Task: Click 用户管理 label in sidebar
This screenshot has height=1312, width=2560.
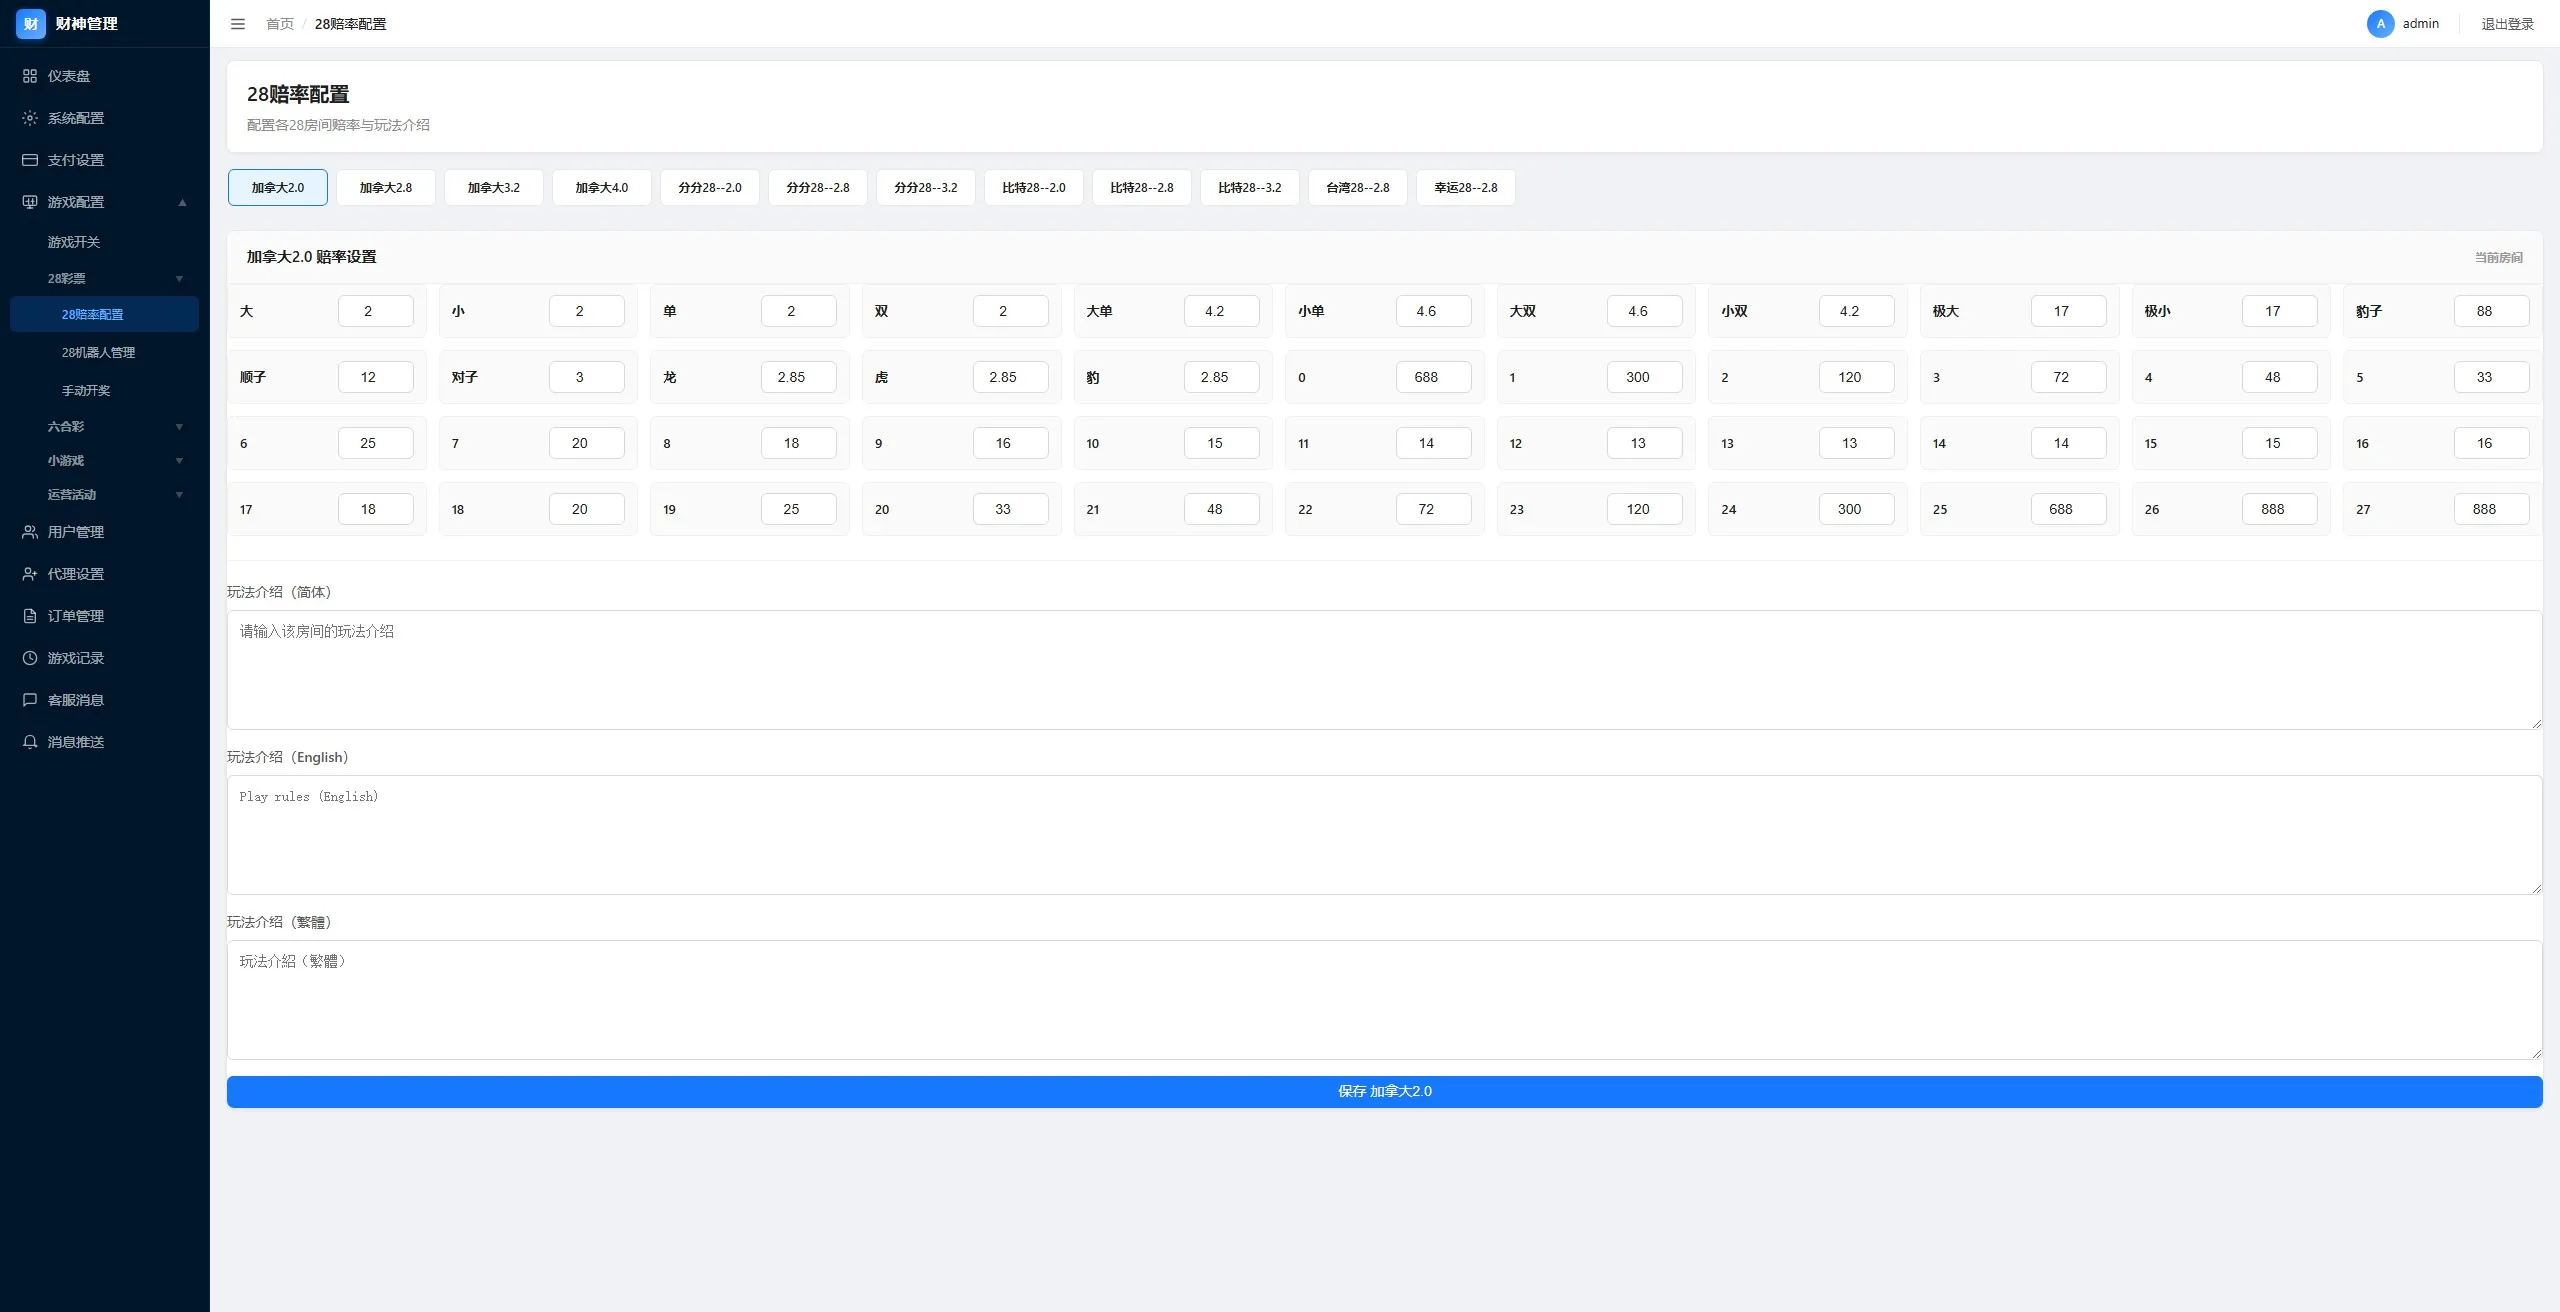Action: (x=76, y=532)
